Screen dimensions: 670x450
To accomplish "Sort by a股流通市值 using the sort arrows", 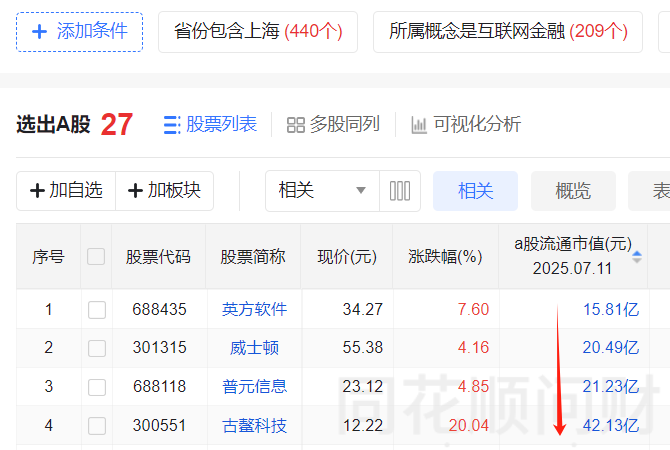I will pyautogui.click(x=637, y=257).
